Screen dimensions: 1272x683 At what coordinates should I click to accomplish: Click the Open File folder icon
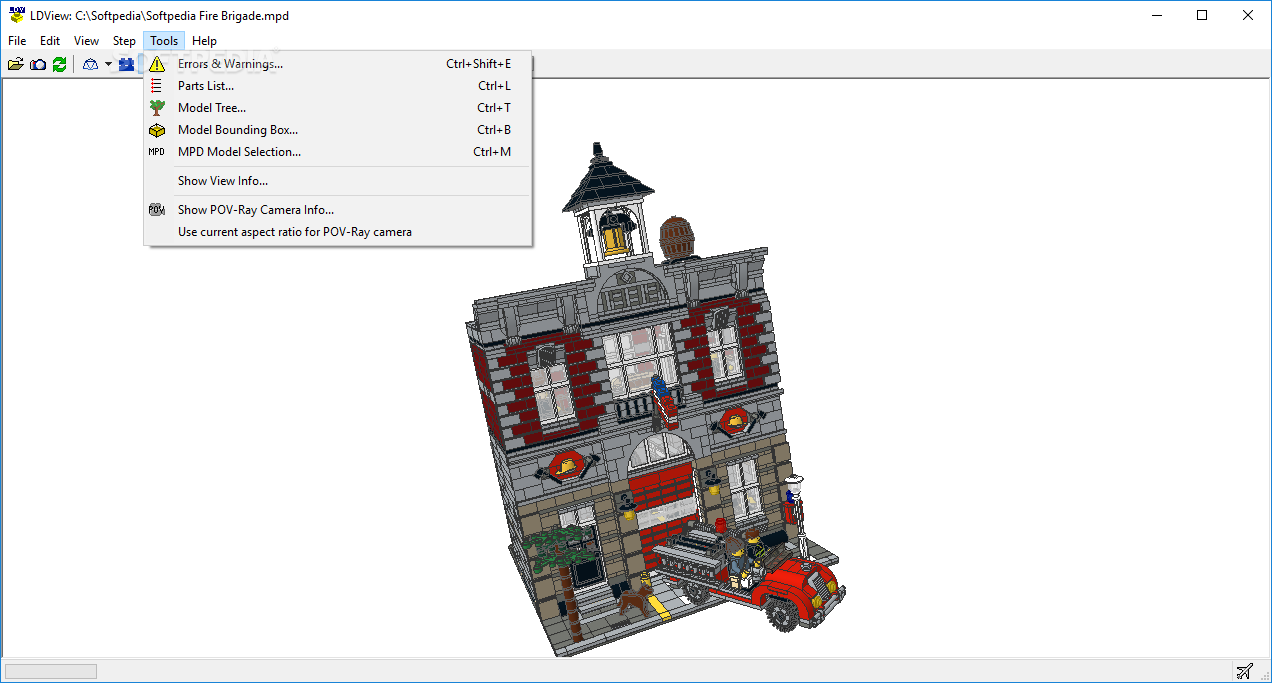(x=16, y=64)
